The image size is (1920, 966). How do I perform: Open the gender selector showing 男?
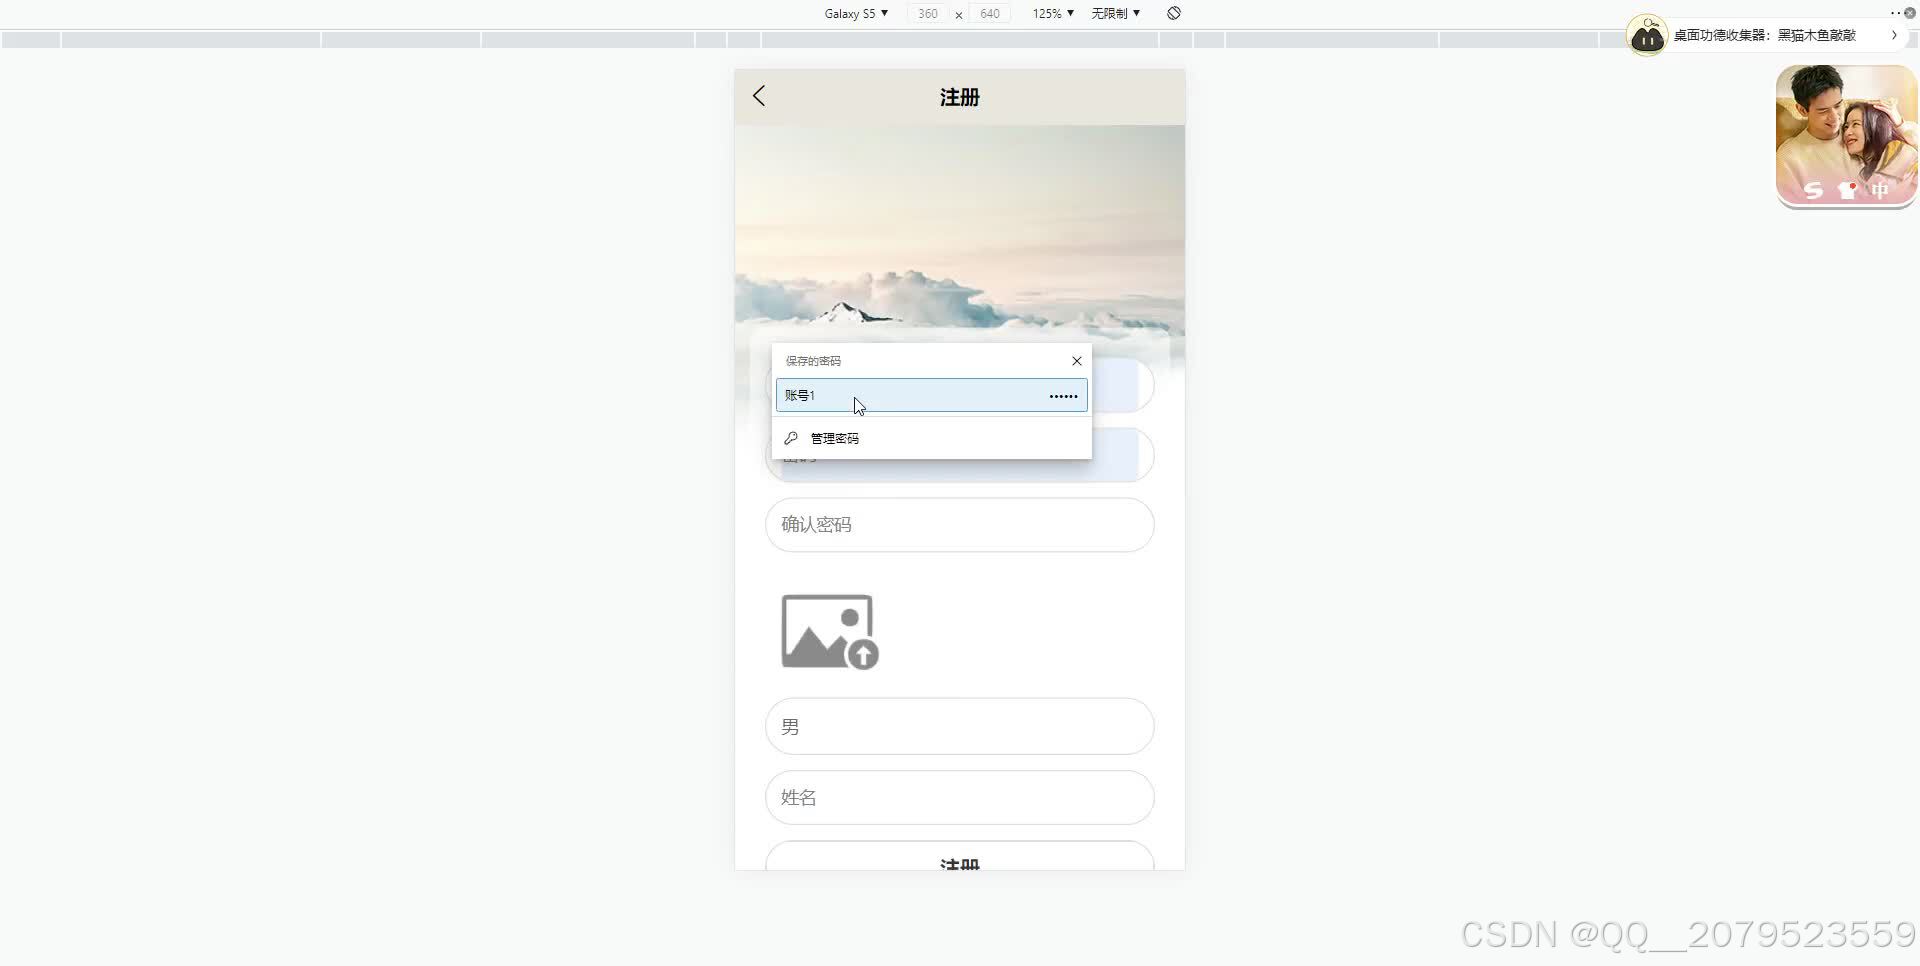coord(959,726)
